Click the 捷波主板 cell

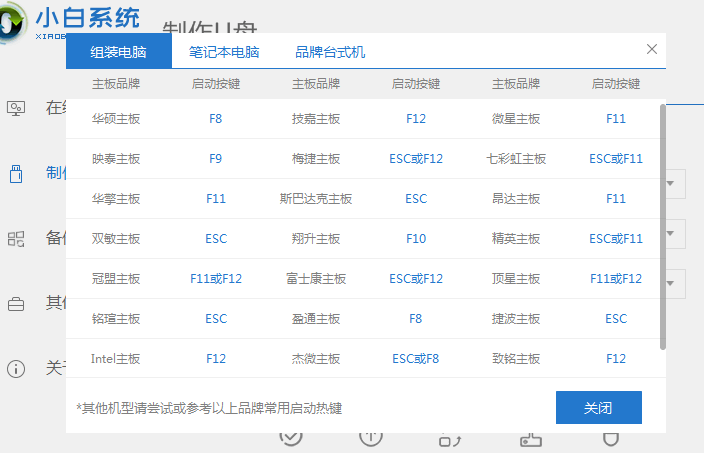[x=516, y=319]
